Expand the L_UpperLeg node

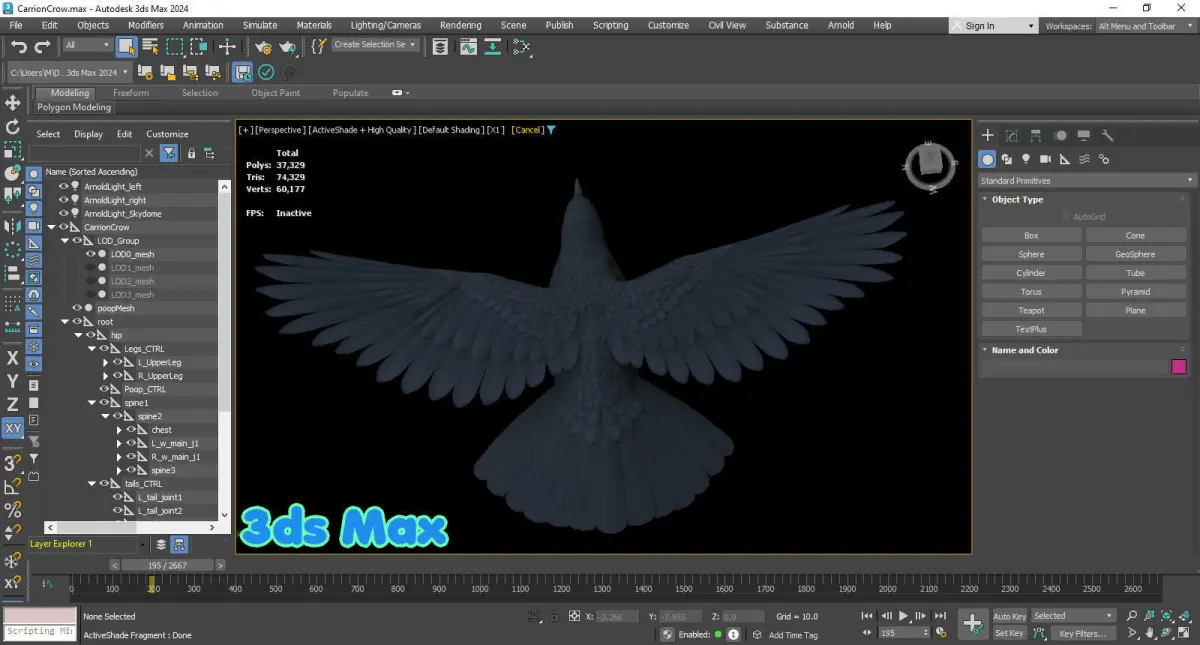tap(105, 362)
